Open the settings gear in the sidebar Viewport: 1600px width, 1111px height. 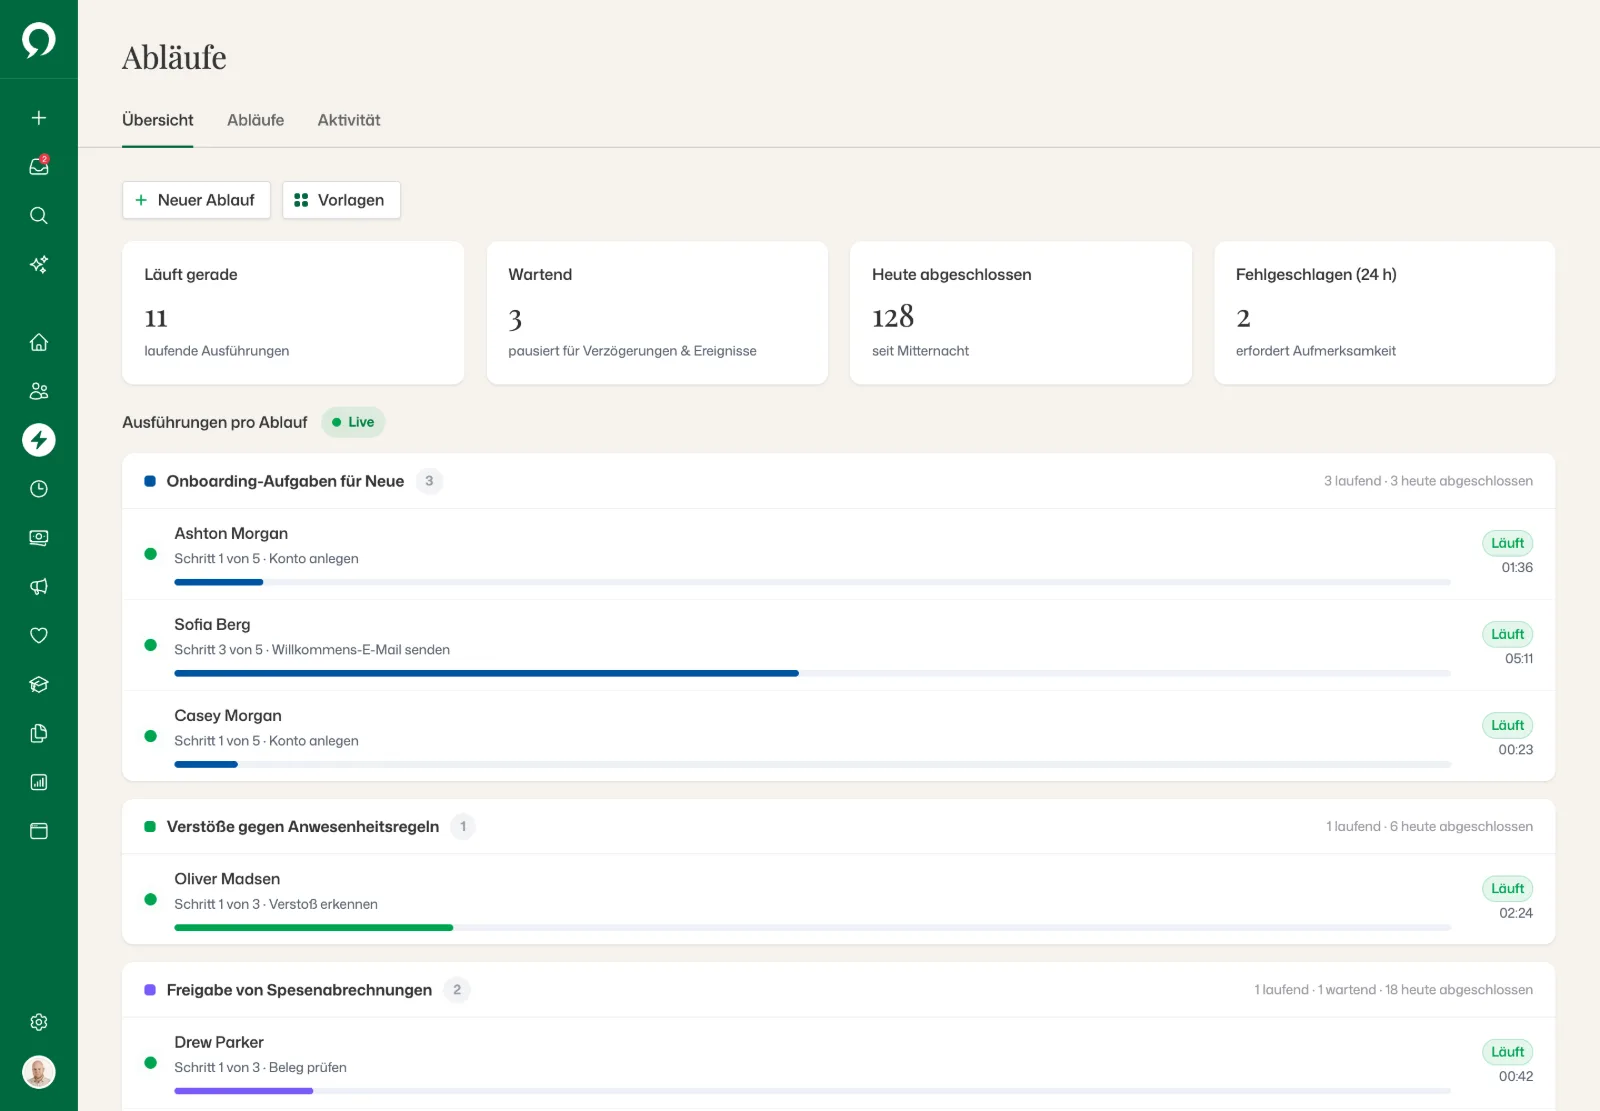point(39,1022)
